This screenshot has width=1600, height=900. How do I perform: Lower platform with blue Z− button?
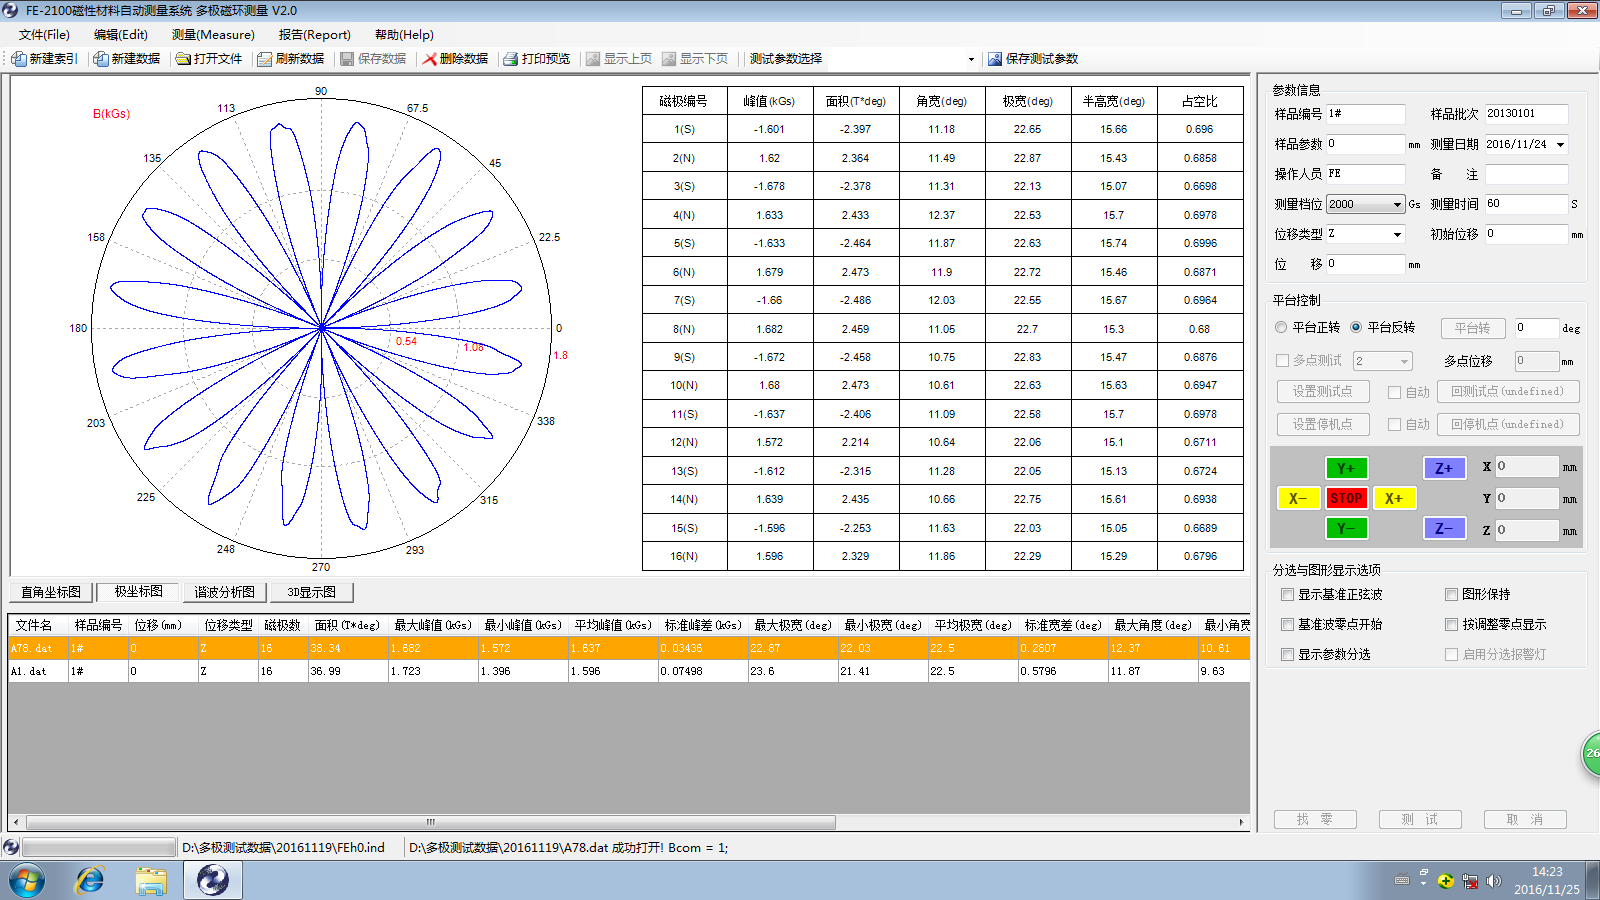click(x=1444, y=528)
